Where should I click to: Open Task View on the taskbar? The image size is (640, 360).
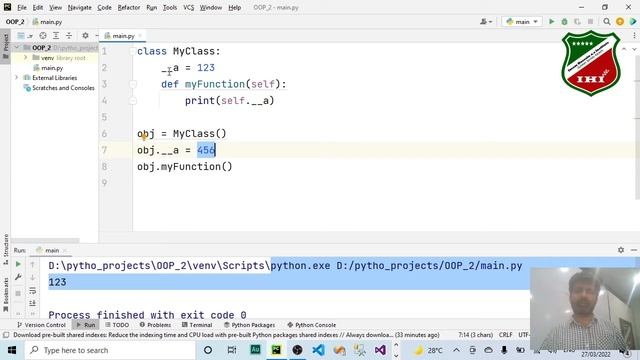(x=231, y=350)
